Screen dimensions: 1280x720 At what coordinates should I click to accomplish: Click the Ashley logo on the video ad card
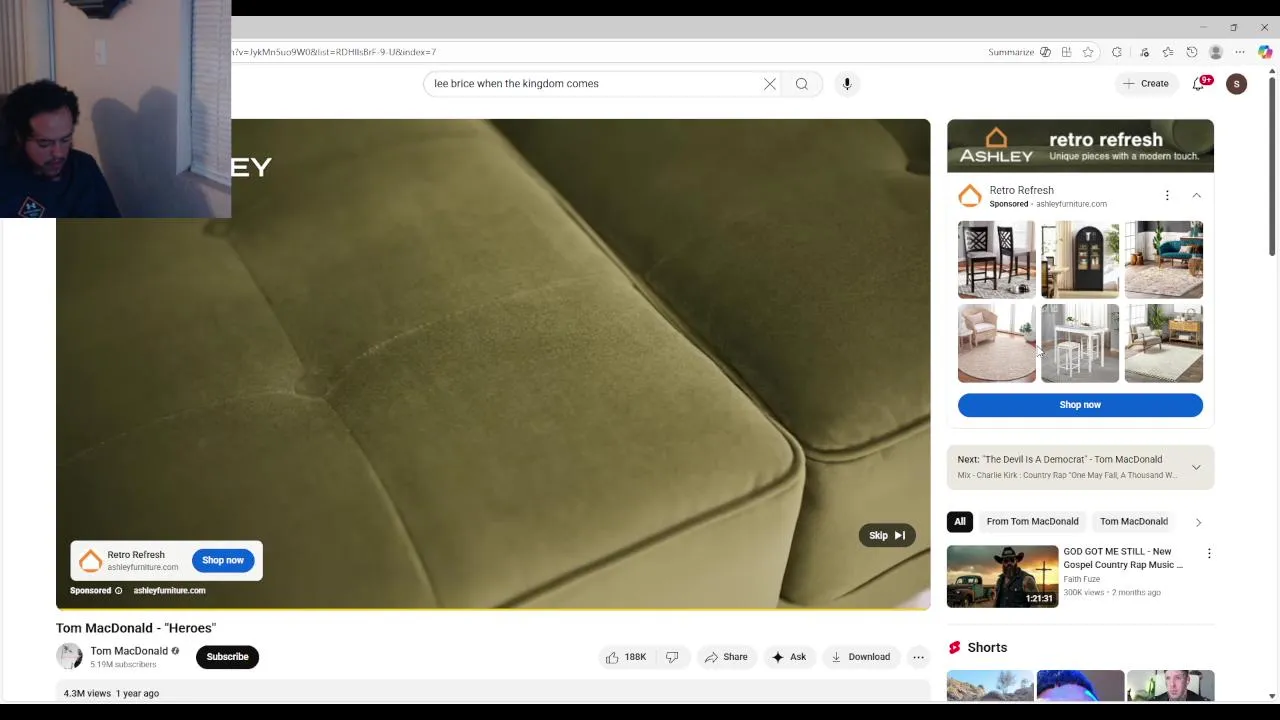click(90, 560)
